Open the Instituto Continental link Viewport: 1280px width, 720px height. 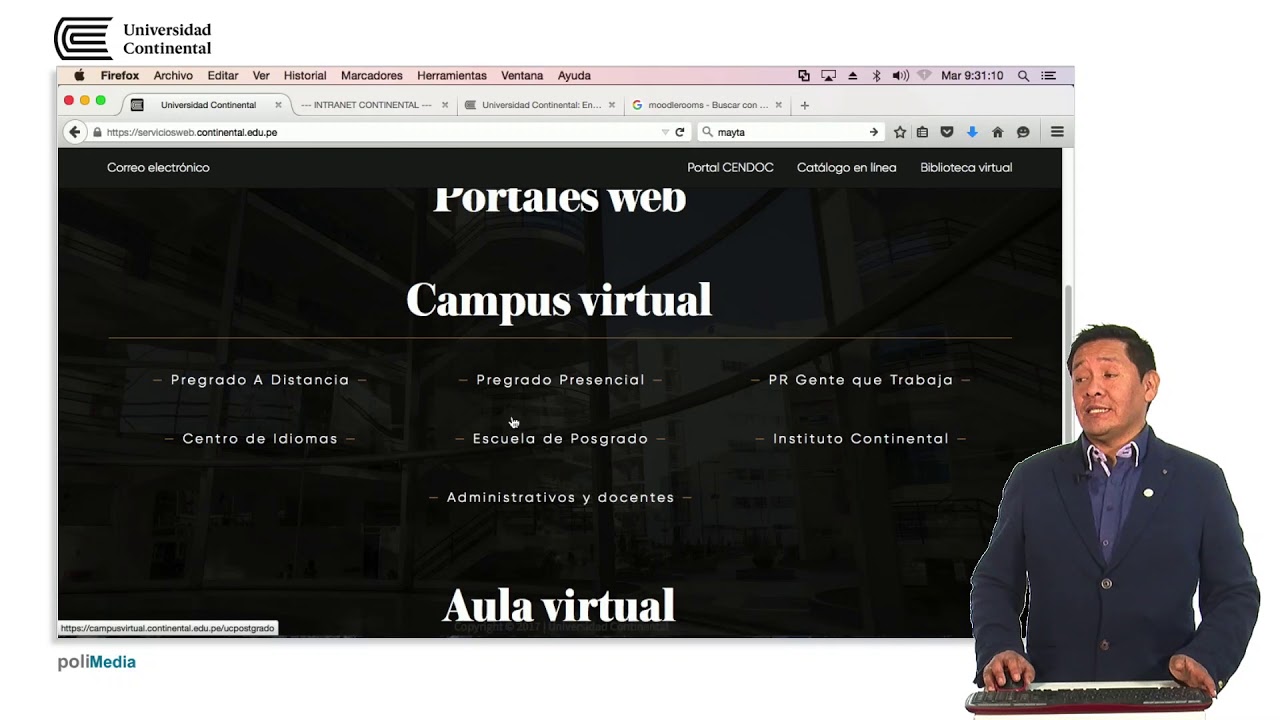[861, 439]
